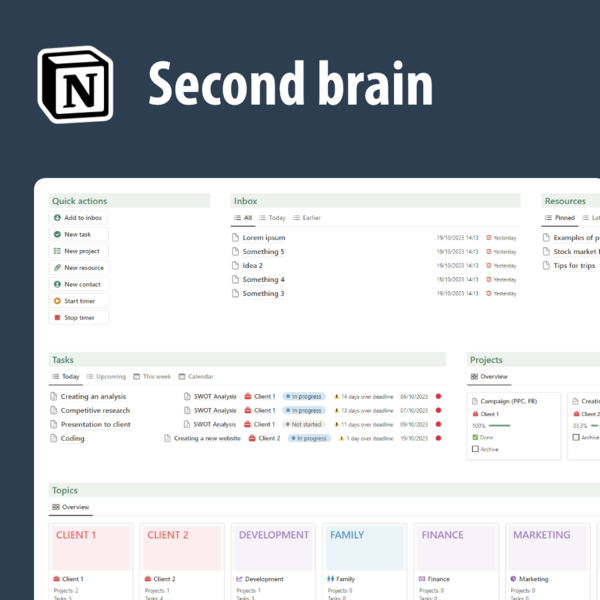Click the red priority dot on Creating an analysis row
Image resolution: width=600 pixels, height=600 pixels.
click(439, 396)
